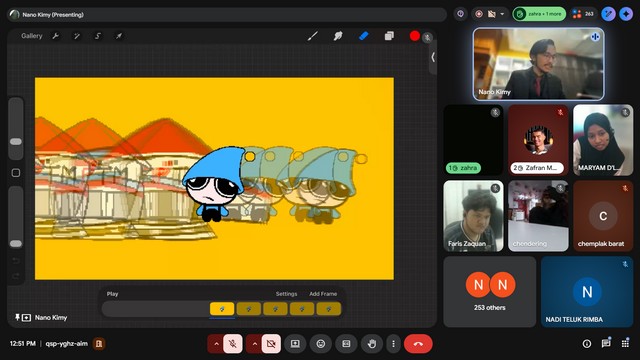
Task: Select the Selection S tool
Action: [98, 36]
